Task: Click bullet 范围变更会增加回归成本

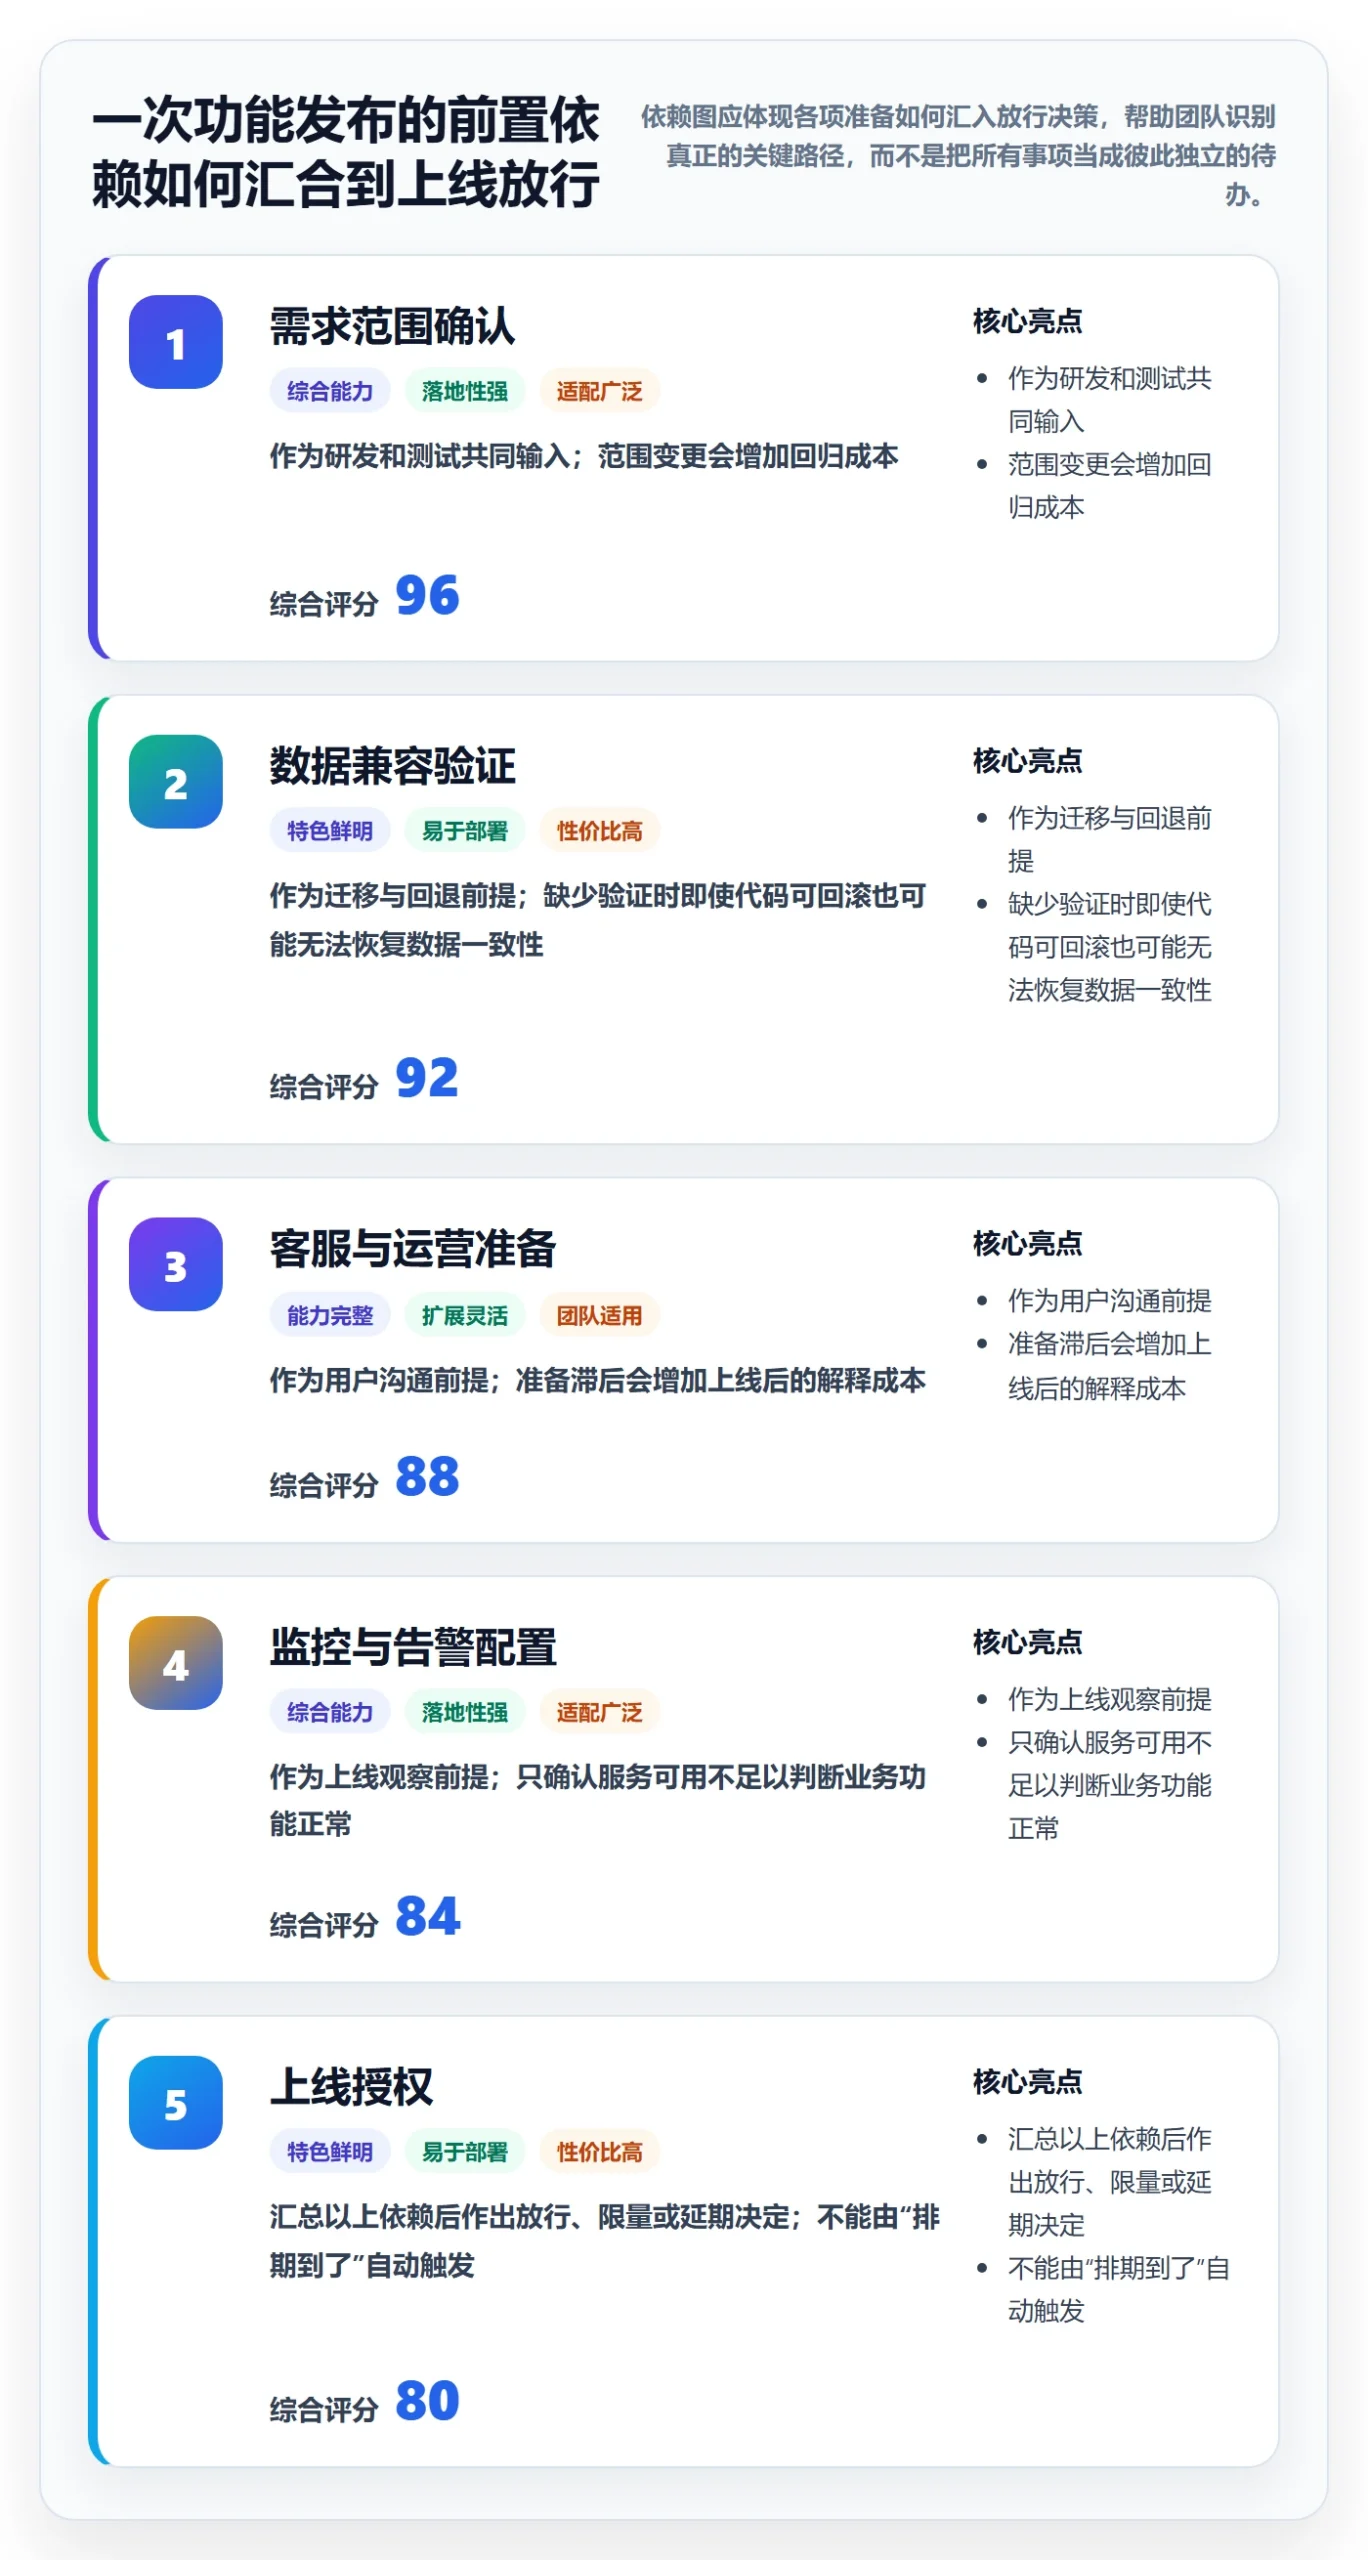Action: 1109,485
